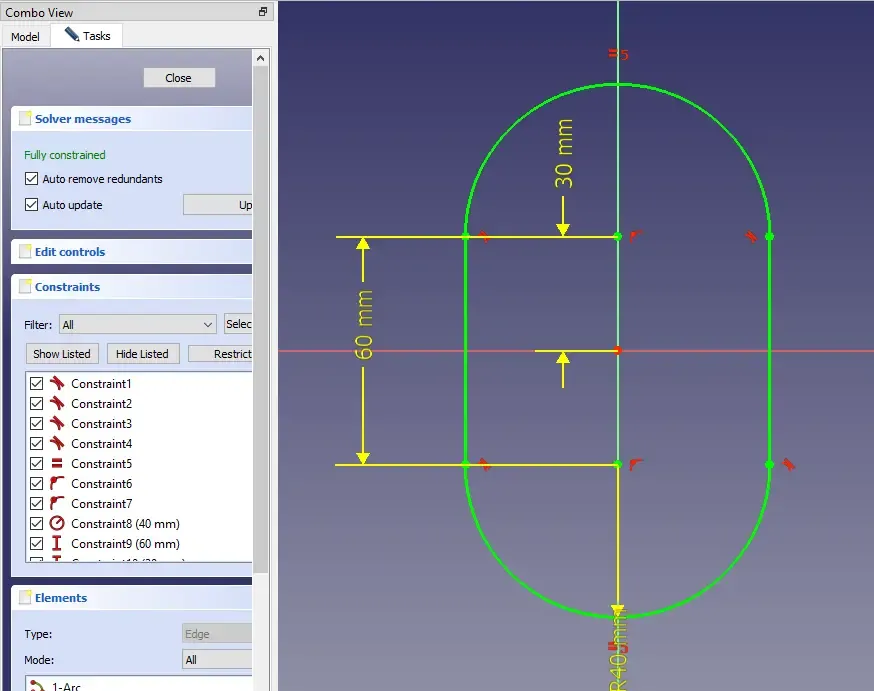Click the equality constraint marker above top arc
Screen dimensions: 874x691
coord(618,54)
